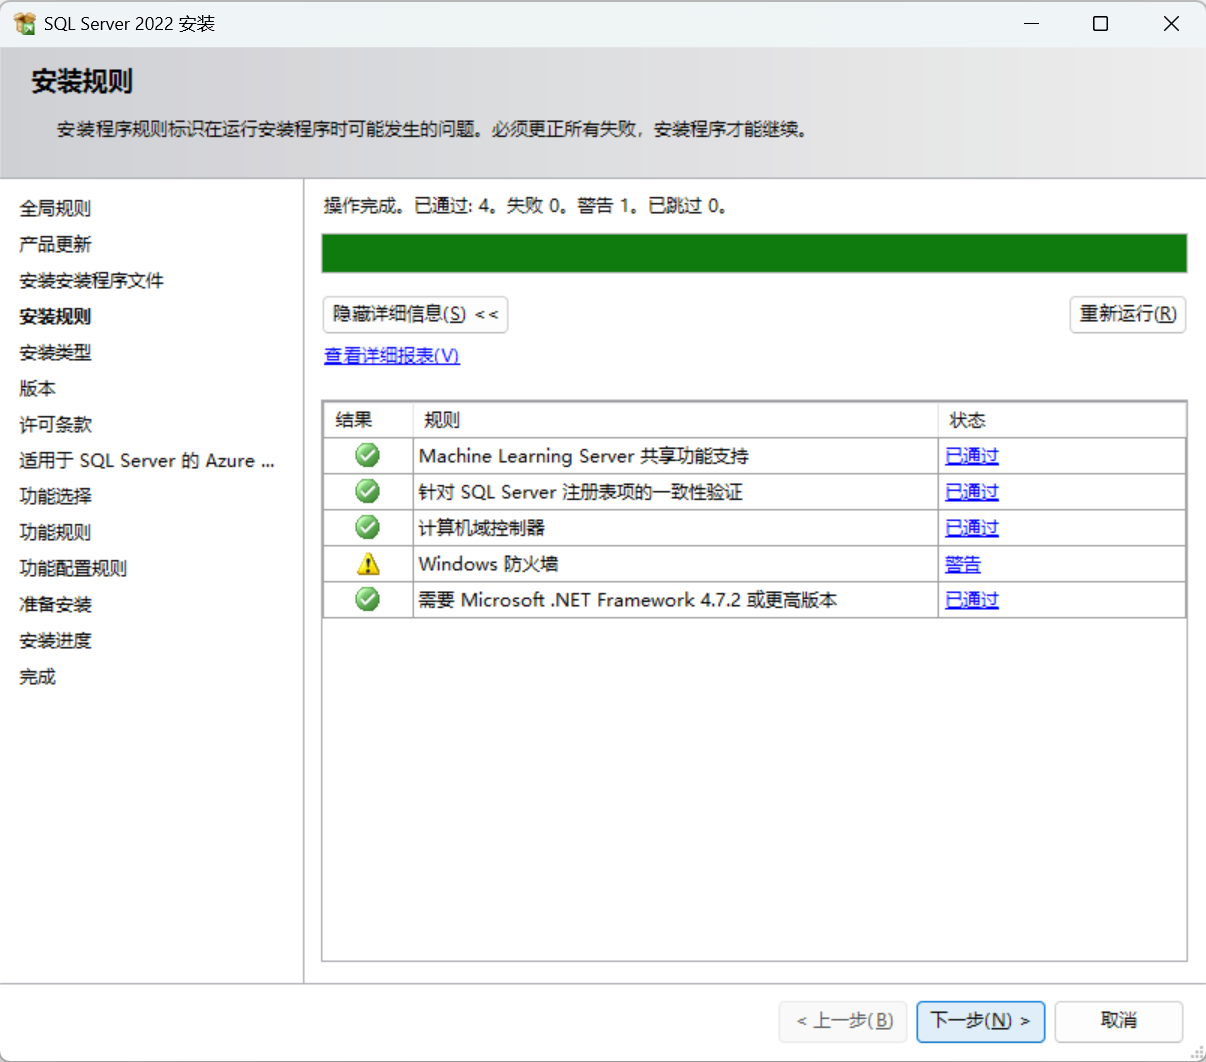Select 版本 step in sidebar
Viewport: 1206px width, 1062px height.
coord(37,388)
